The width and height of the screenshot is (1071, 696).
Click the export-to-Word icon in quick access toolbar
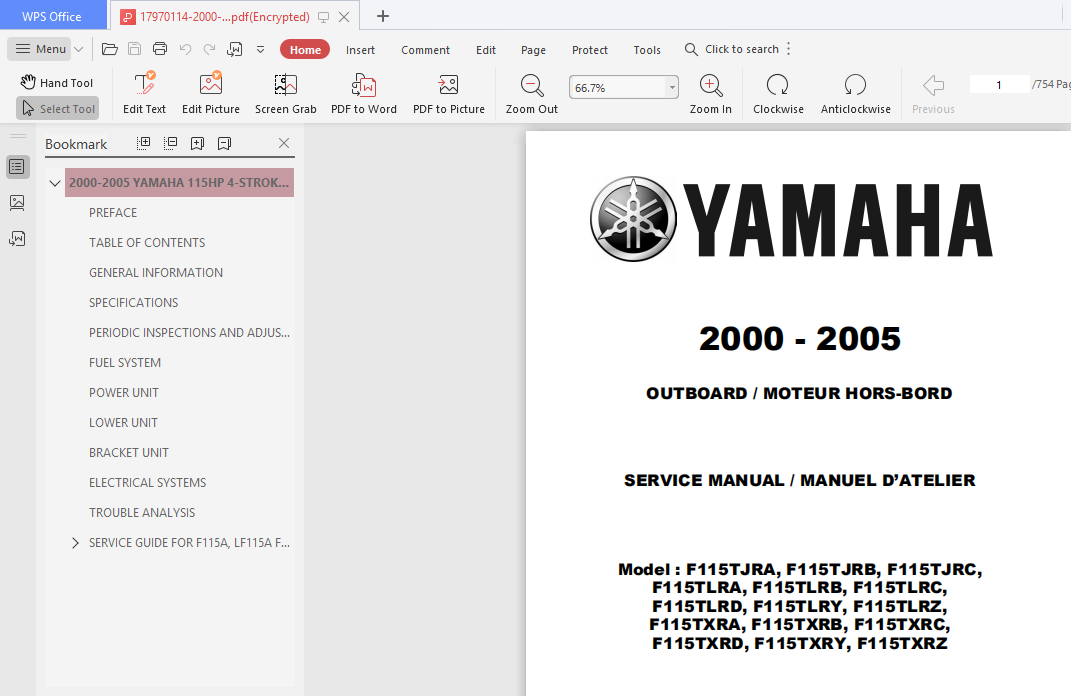(235, 49)
